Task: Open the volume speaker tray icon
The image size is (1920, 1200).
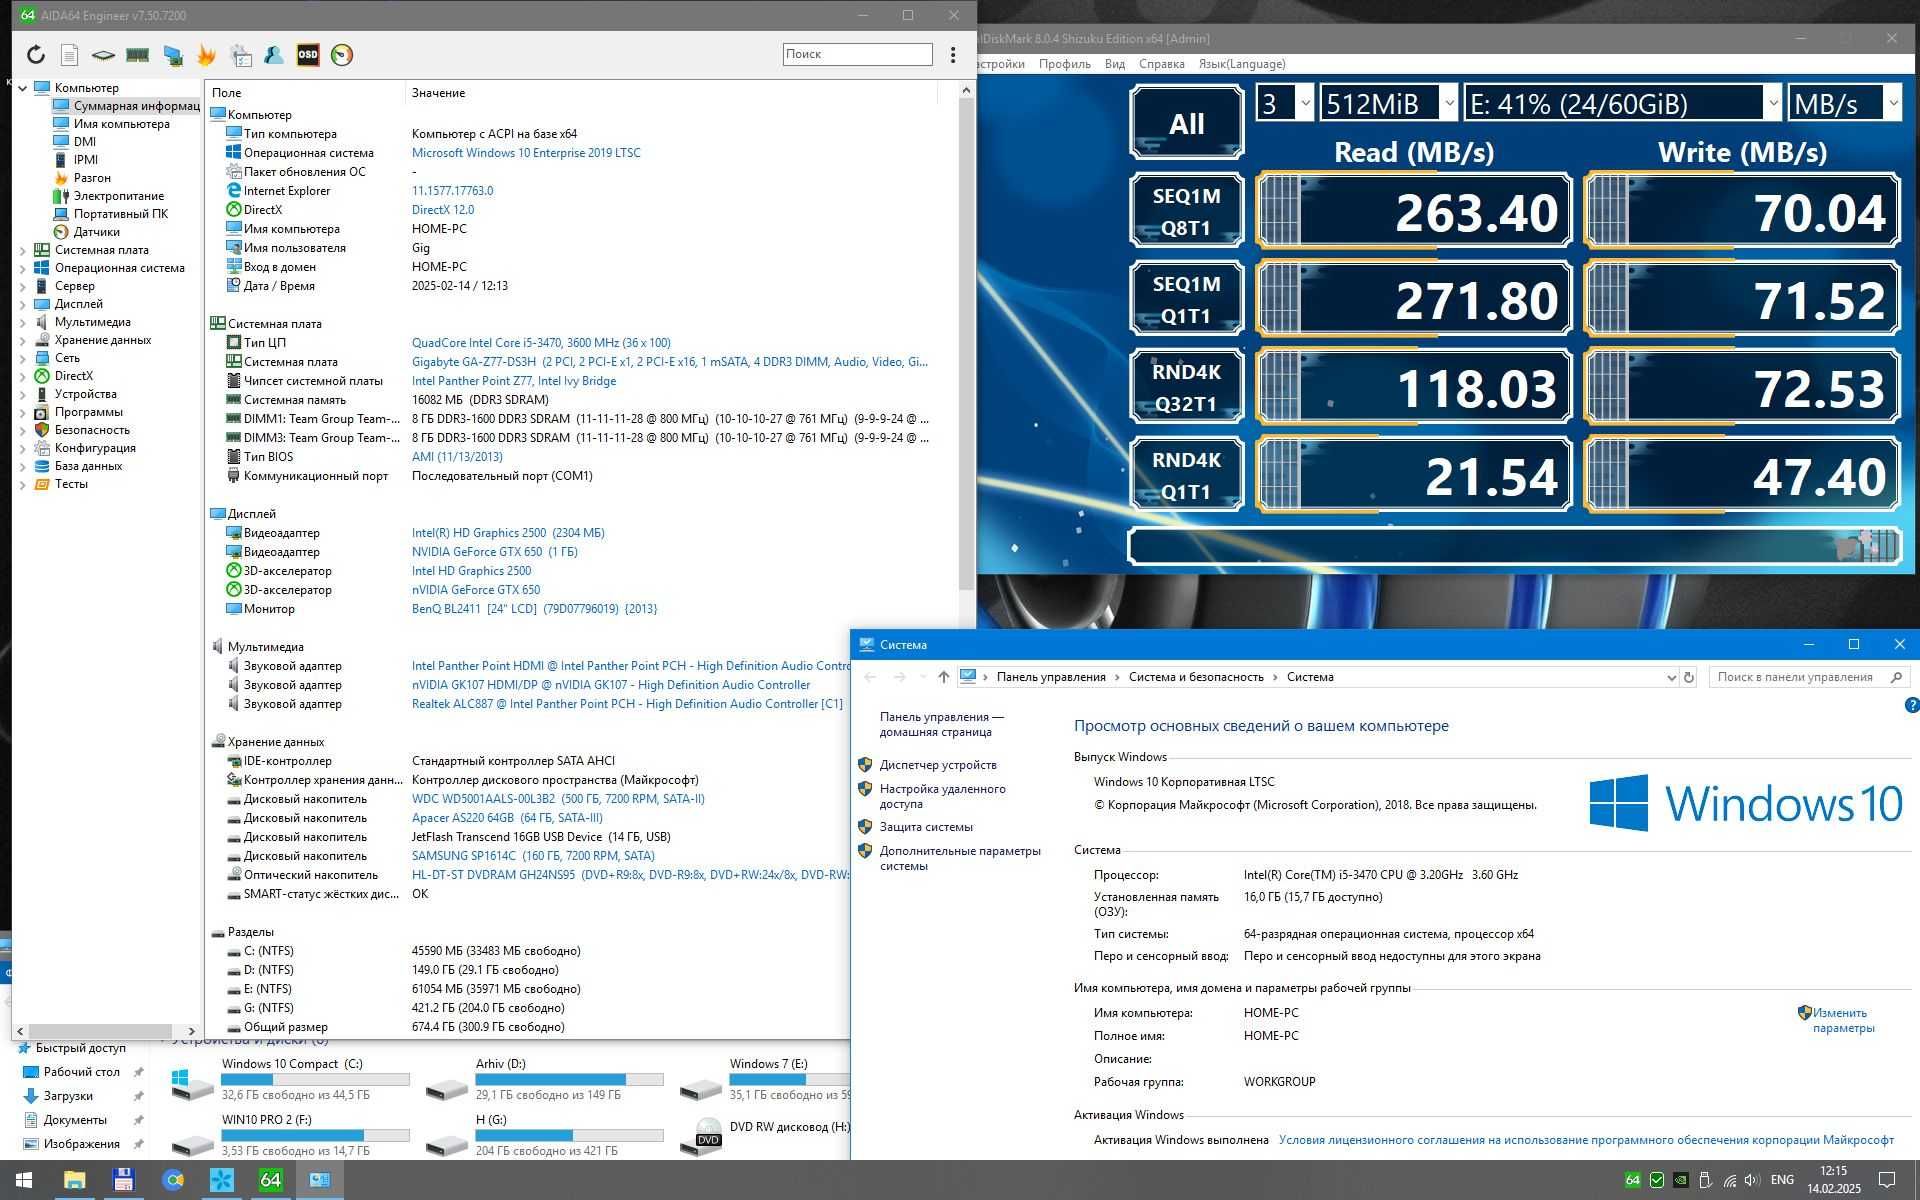Action: click(1753, 1180)
